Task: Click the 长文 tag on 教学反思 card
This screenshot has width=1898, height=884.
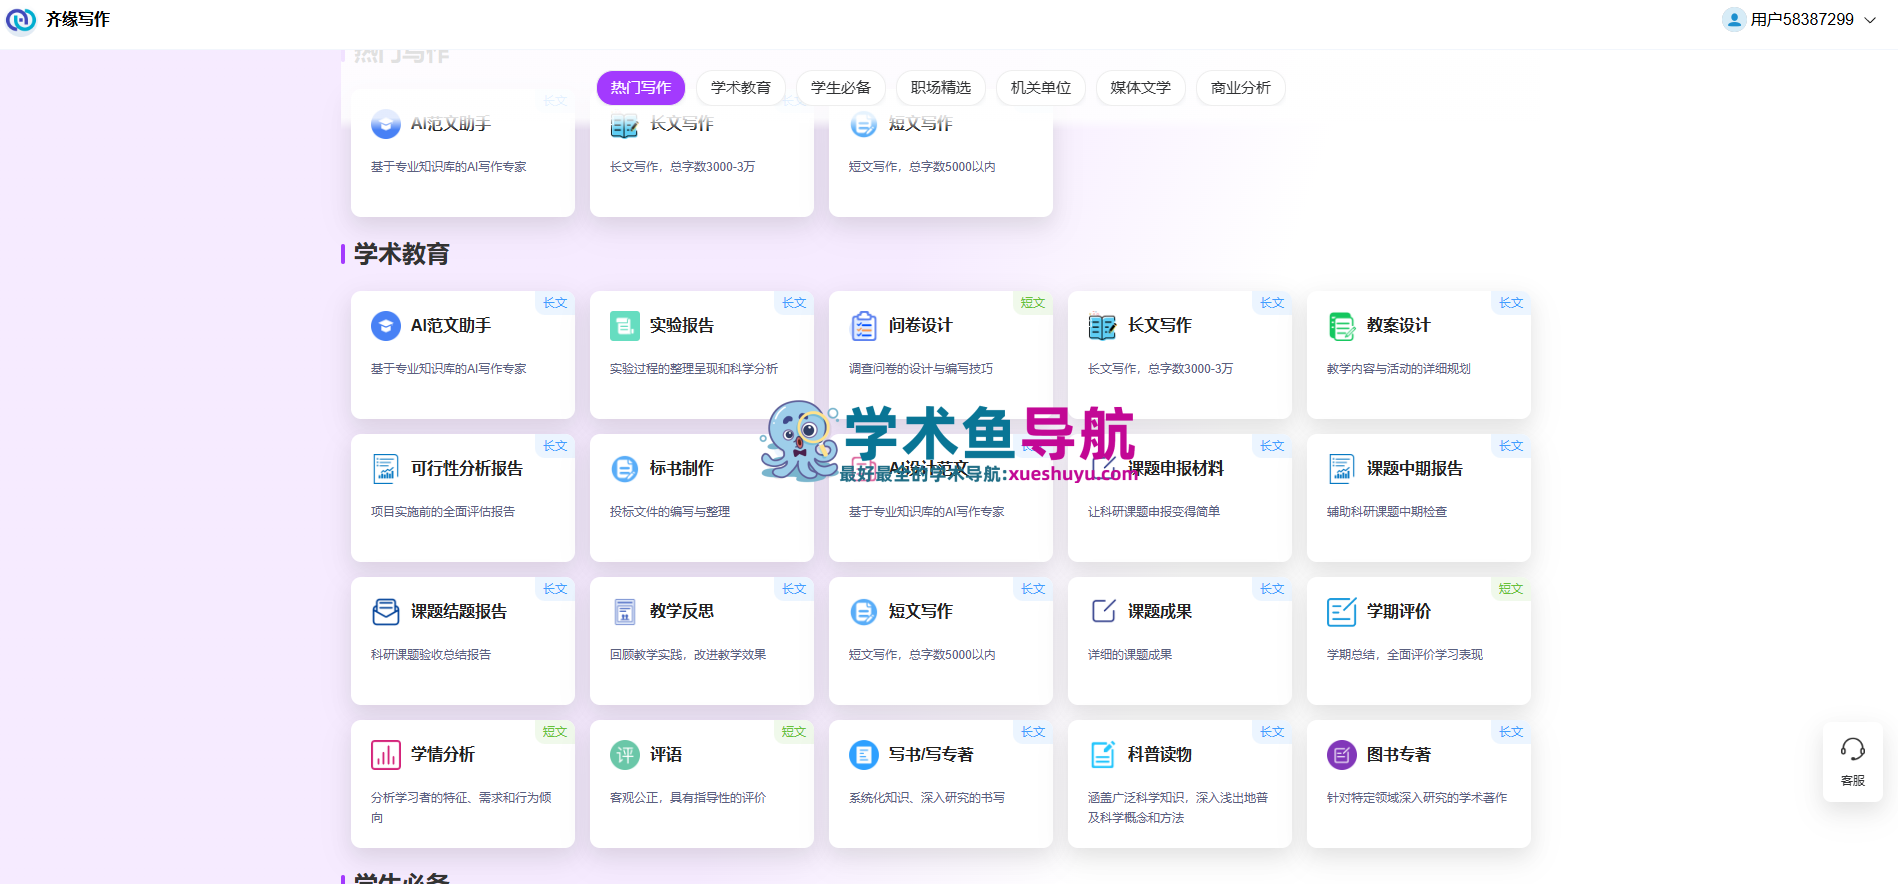Action: click(794, 589)
